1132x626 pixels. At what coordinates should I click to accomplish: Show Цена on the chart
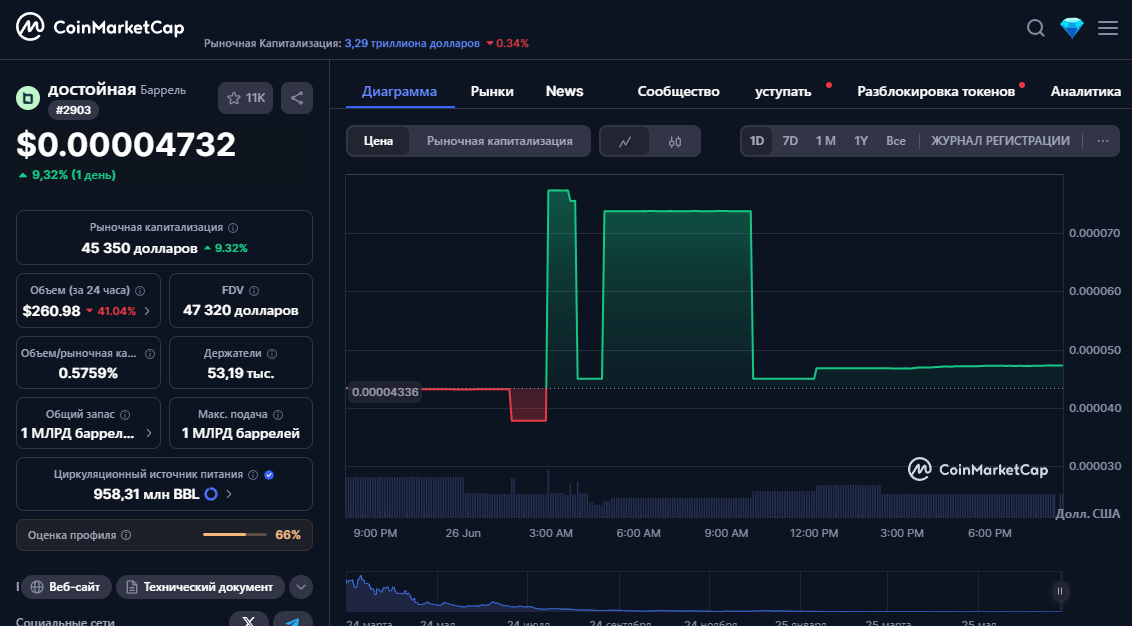[x=378, y=141]
